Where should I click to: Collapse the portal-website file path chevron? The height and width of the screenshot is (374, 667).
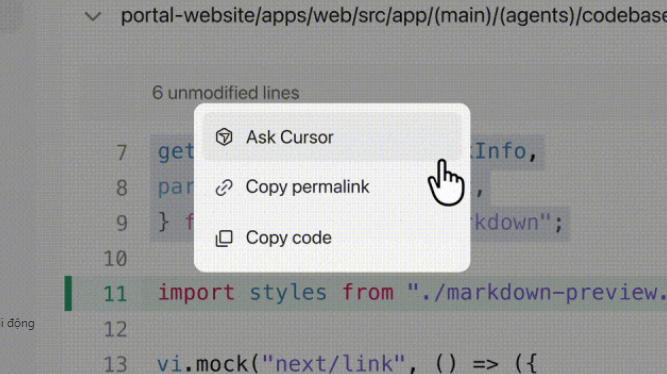[x=92, y=17]
